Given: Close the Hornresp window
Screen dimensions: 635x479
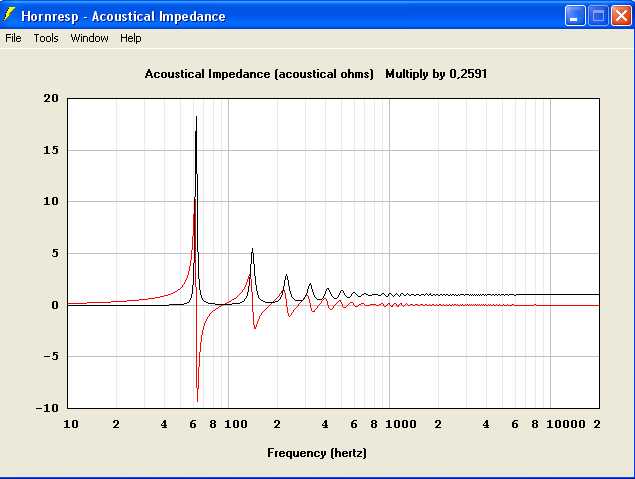Looking at the screenshot, I should (619, 16).
